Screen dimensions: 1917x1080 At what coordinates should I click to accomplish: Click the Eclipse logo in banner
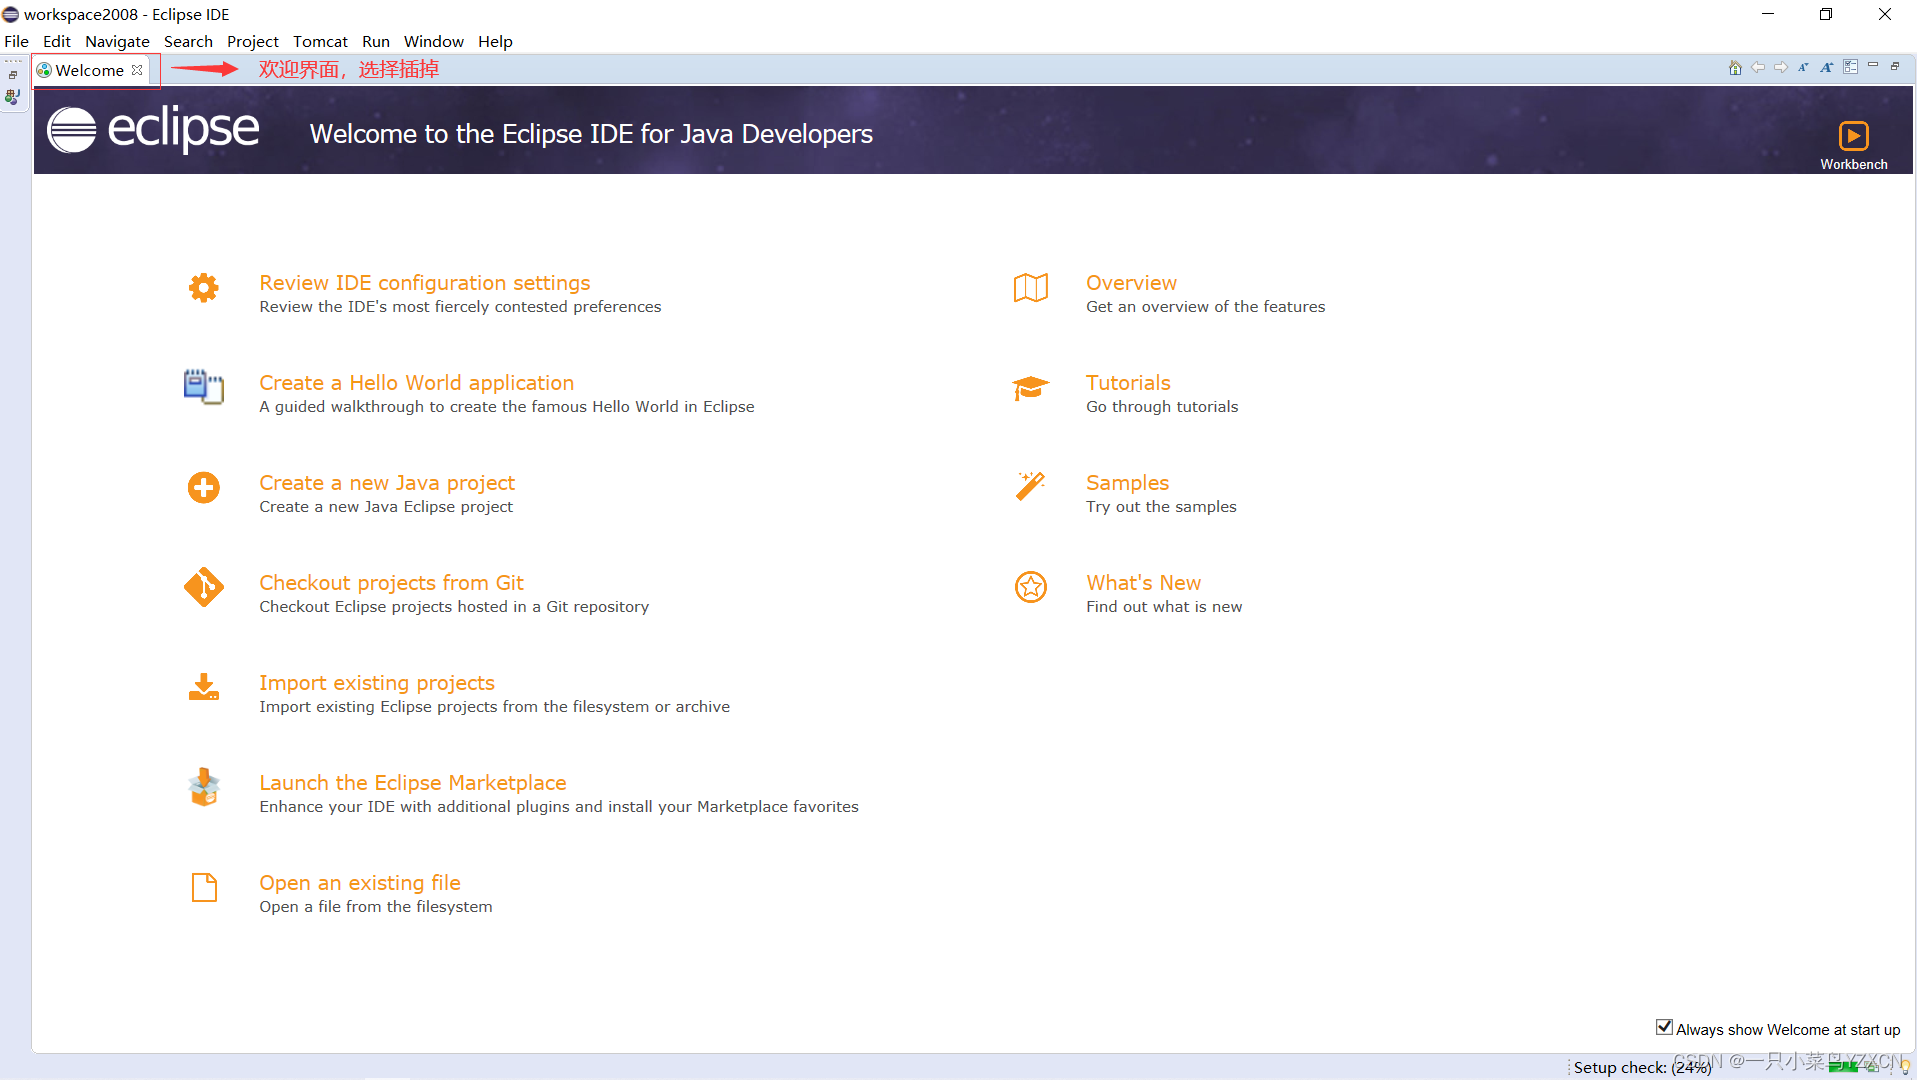pos(153,130)
